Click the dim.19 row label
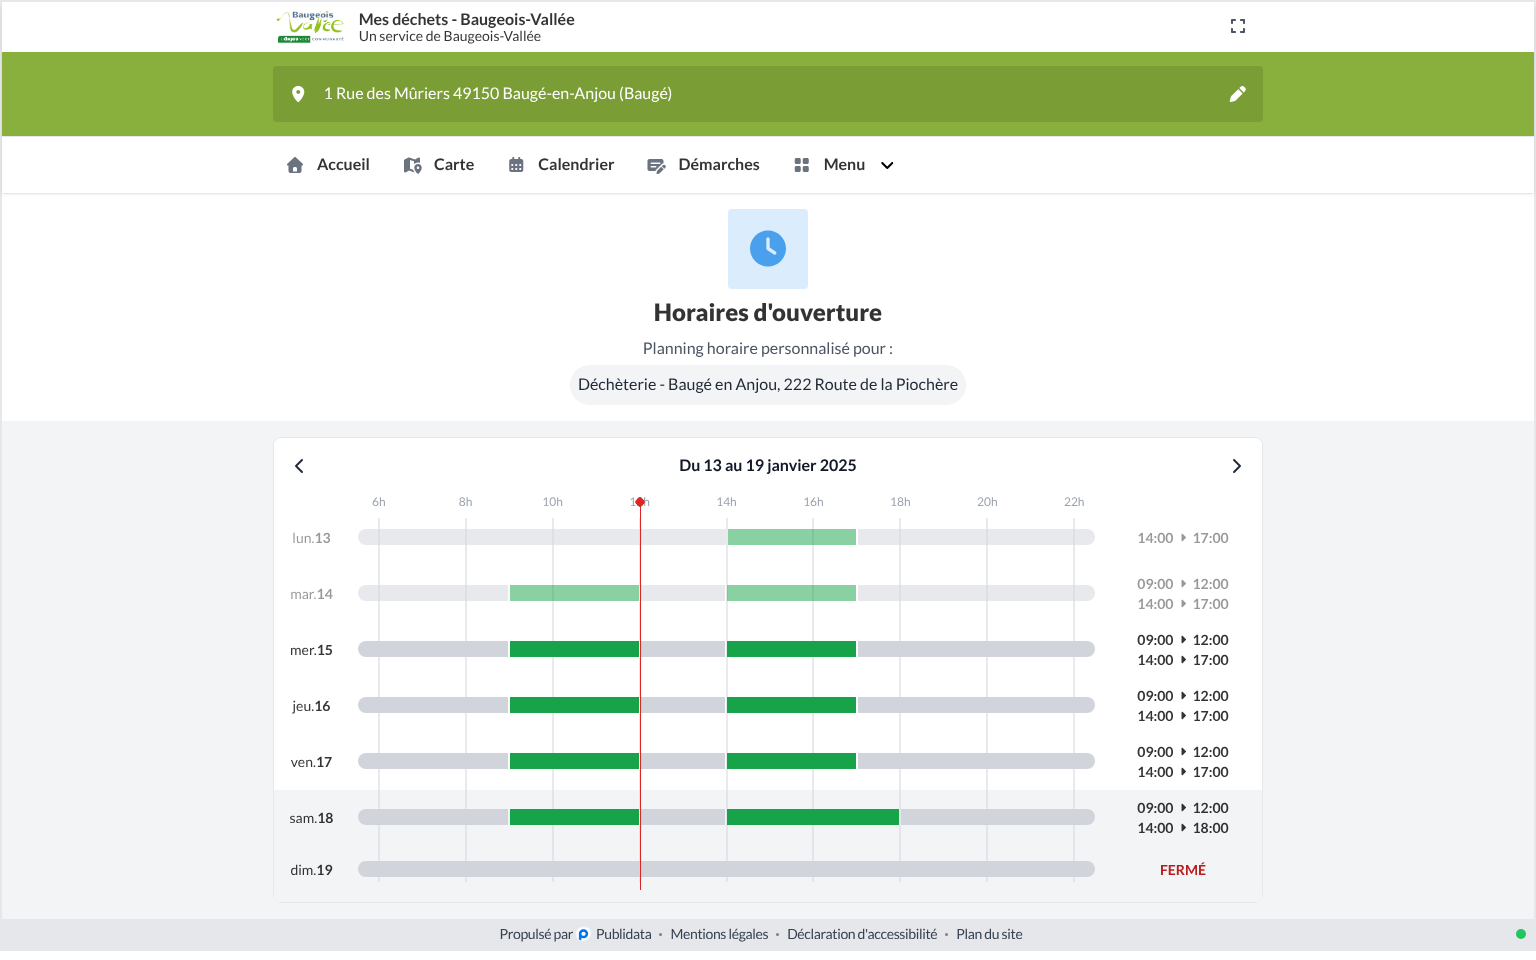This screenshot has width=1536, height=960. tap(311, 870)
